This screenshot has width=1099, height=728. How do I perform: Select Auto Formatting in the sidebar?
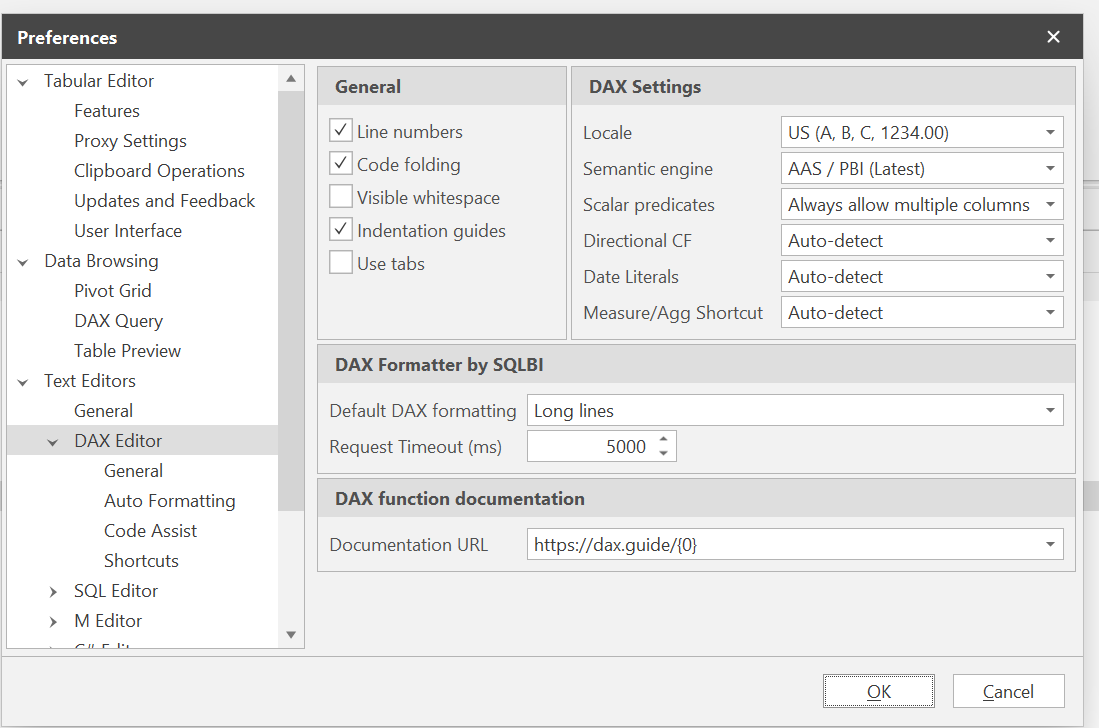pos(169,500)
